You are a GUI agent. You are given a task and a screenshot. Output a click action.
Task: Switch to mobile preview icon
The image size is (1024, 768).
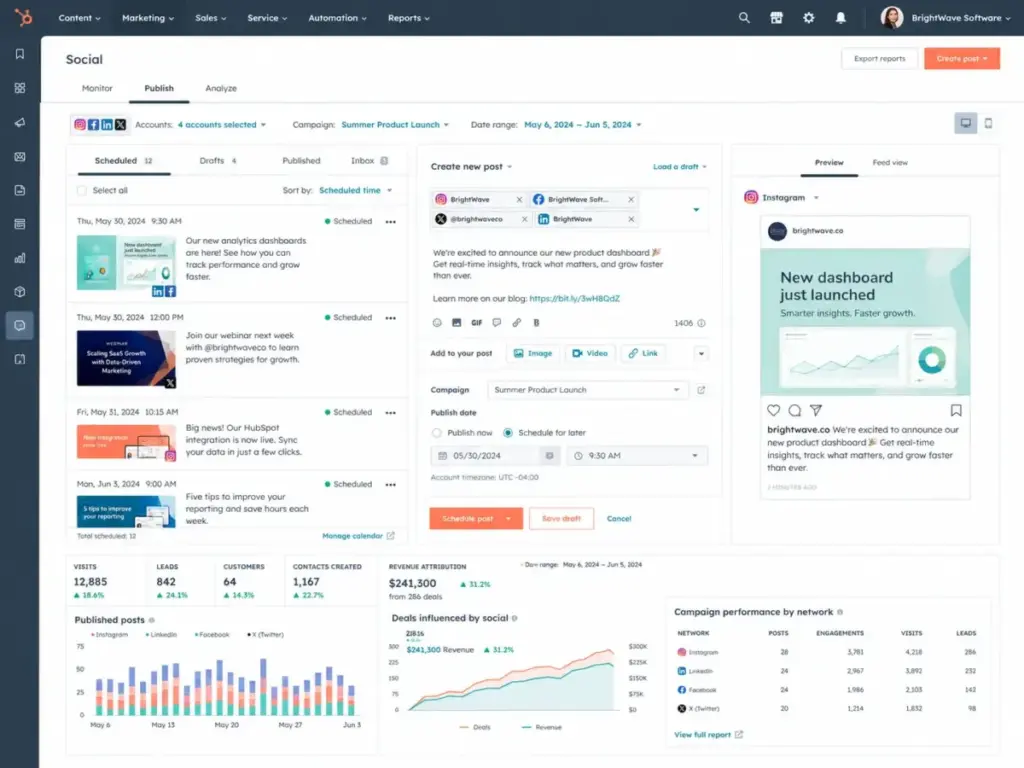click(988, 123)
